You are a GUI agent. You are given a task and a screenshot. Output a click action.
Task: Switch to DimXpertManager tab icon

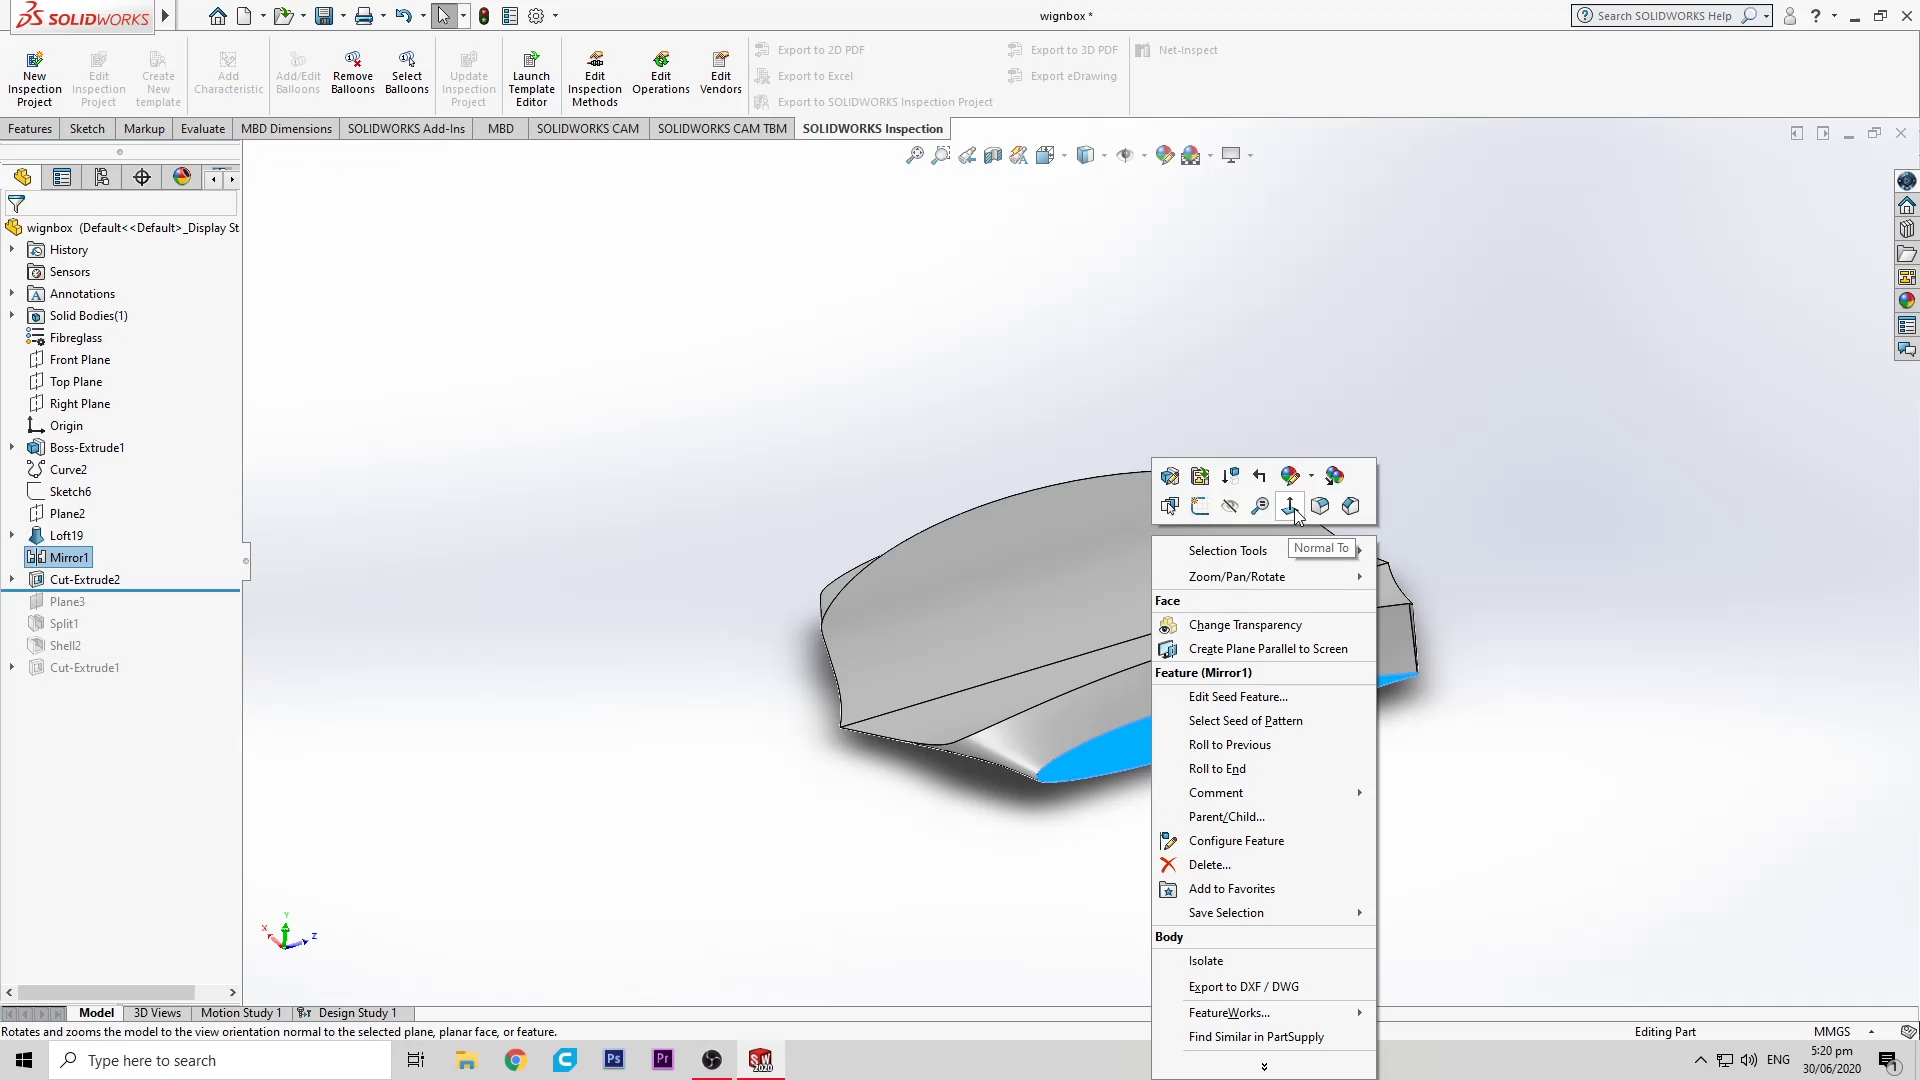pos(142,177)
